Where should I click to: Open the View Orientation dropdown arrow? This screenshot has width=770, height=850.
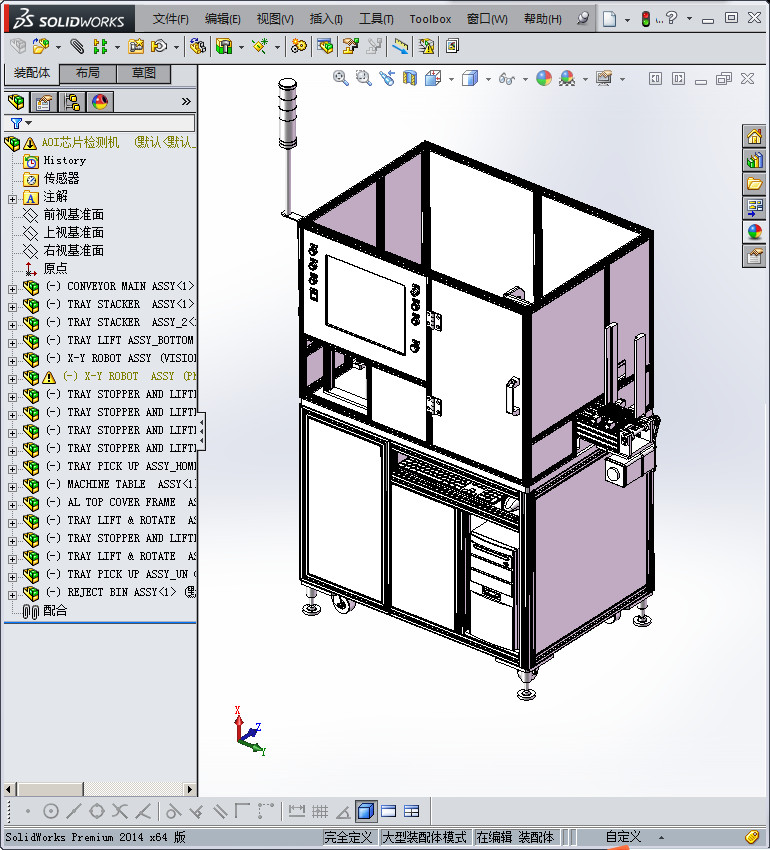click(451, 80)
